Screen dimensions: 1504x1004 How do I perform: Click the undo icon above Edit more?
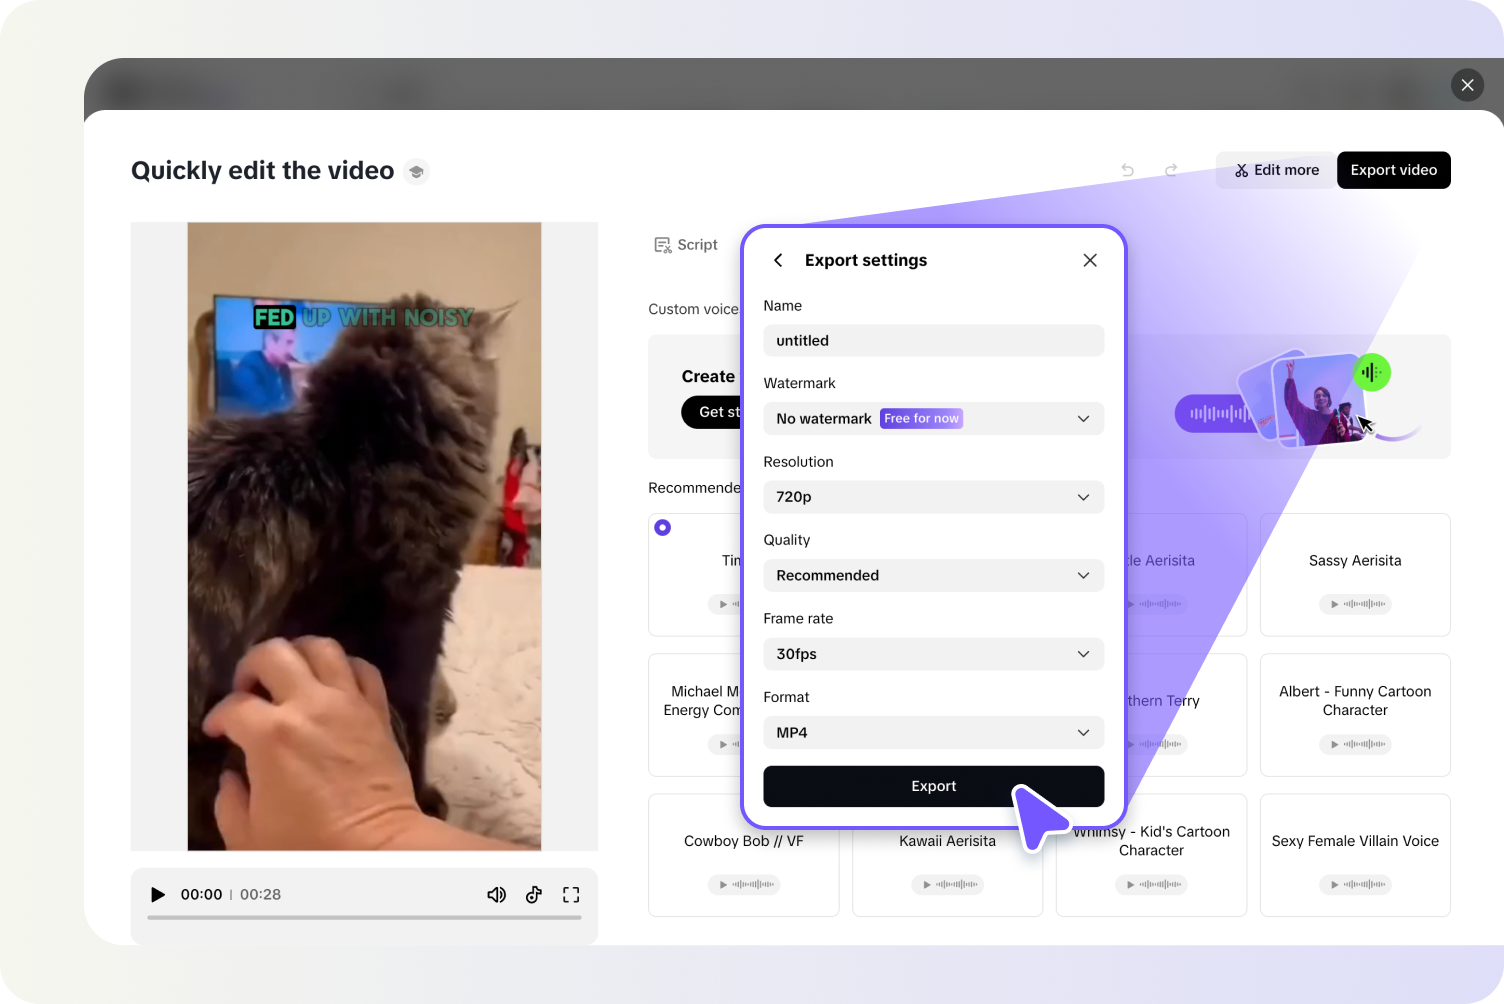pyautogui.click(x=1127, y=170)
